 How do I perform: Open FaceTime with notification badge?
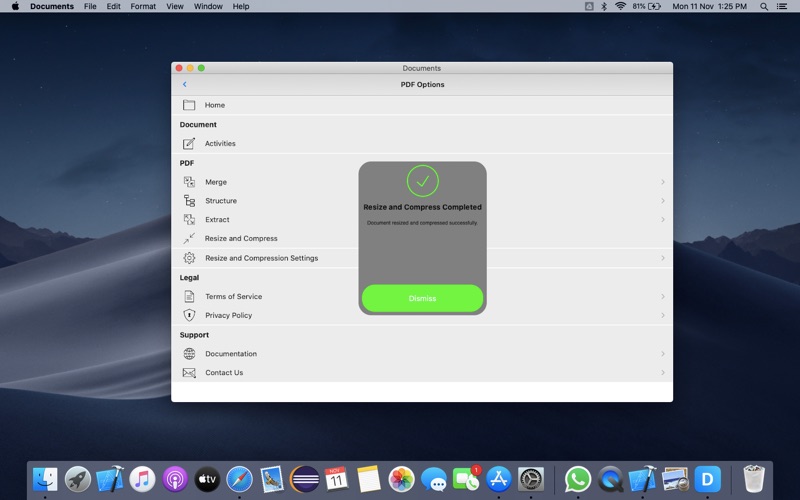point(466,480)
